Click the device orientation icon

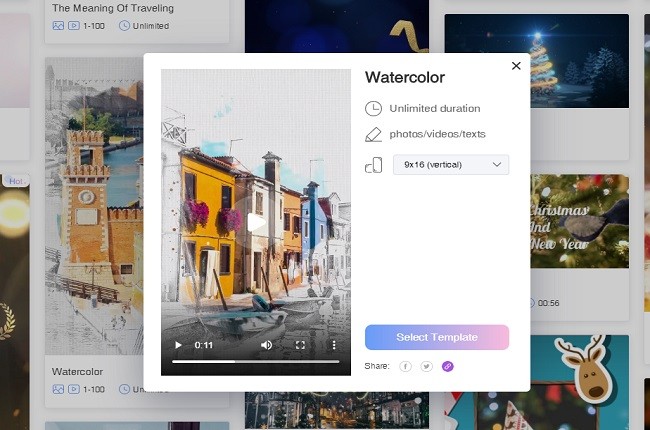pos(374,165)
